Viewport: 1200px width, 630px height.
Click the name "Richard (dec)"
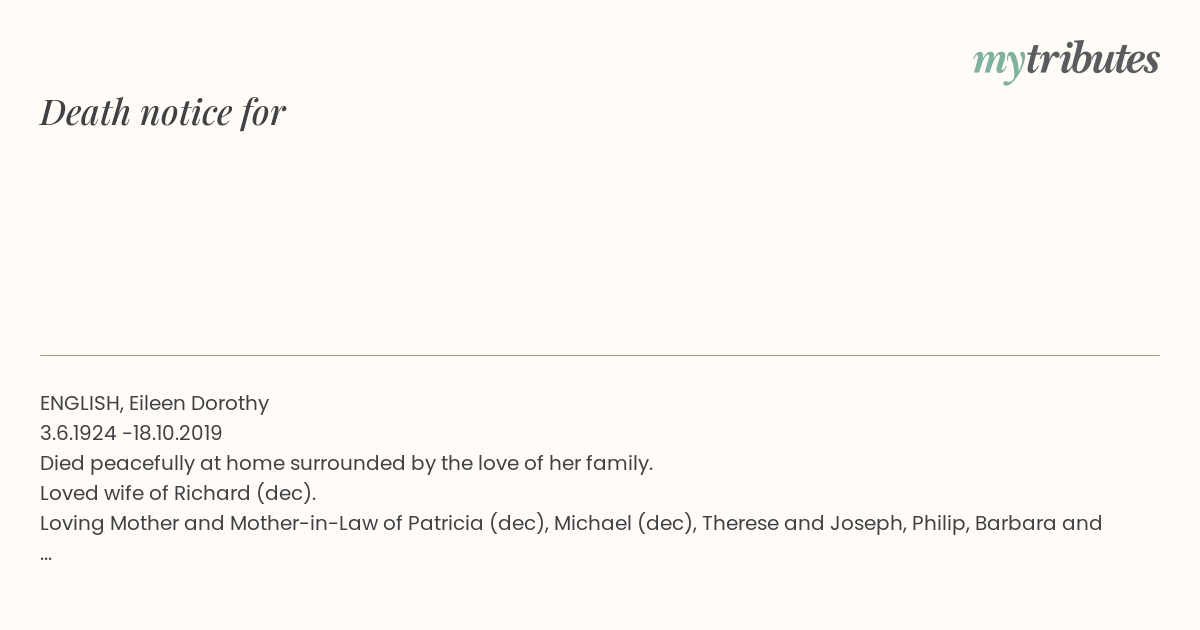[245, 493]
